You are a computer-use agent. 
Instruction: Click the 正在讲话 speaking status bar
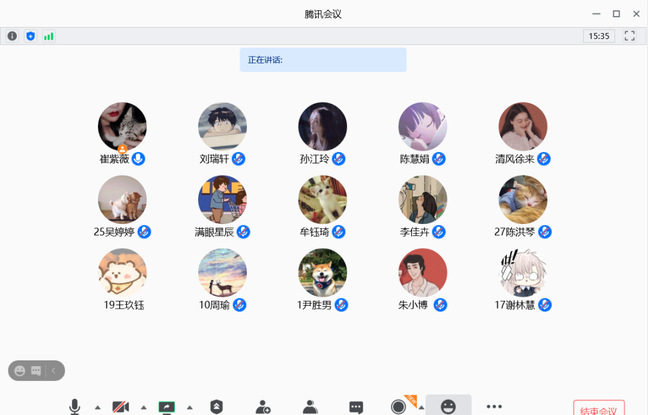[x=322, y=60]
